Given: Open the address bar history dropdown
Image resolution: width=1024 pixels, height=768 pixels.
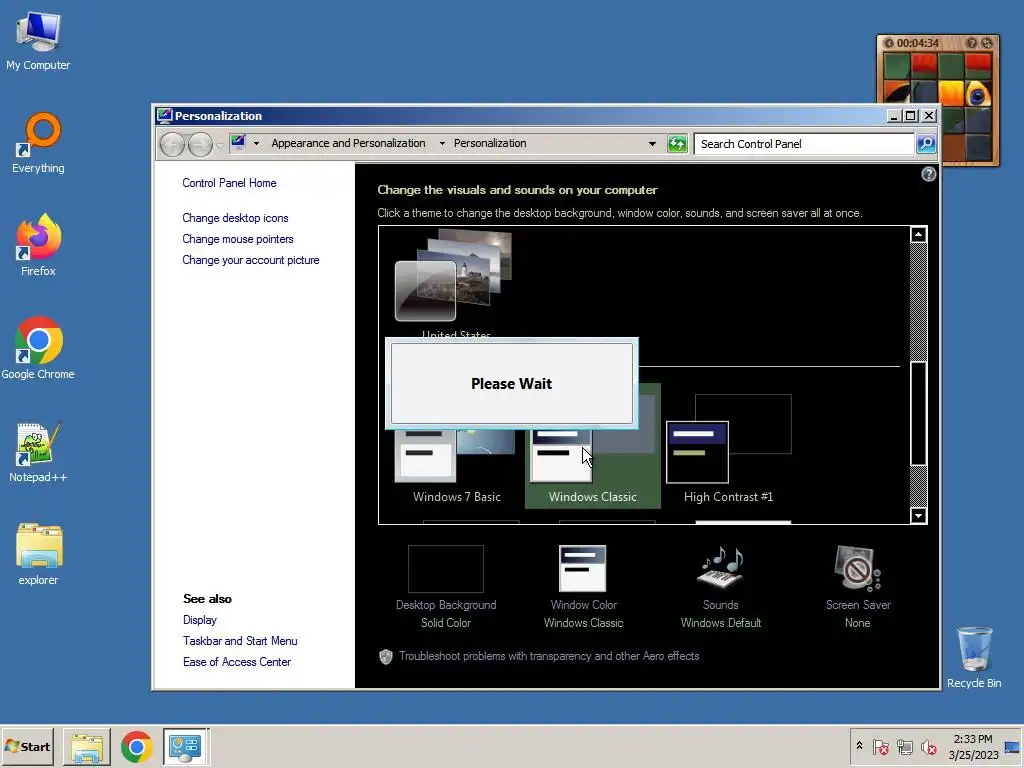Looking at the screenshot, I should pyautogui.click(x=652, y=144).
